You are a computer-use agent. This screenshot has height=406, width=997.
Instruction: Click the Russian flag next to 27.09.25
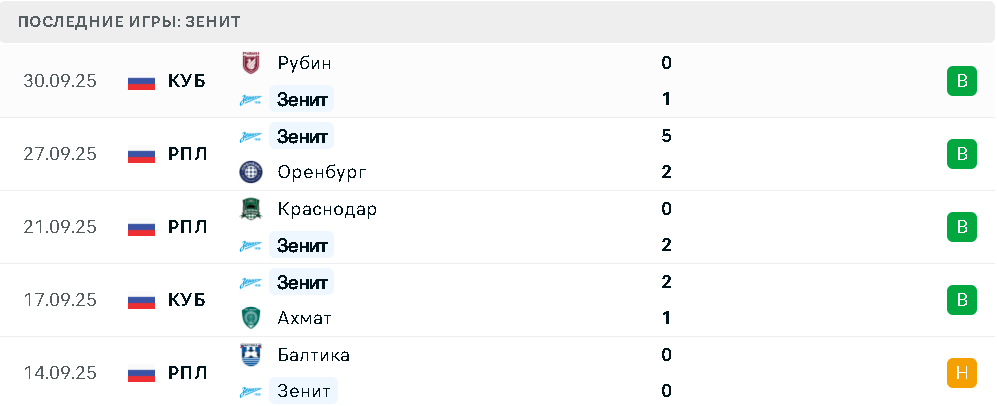coord(142,154)
